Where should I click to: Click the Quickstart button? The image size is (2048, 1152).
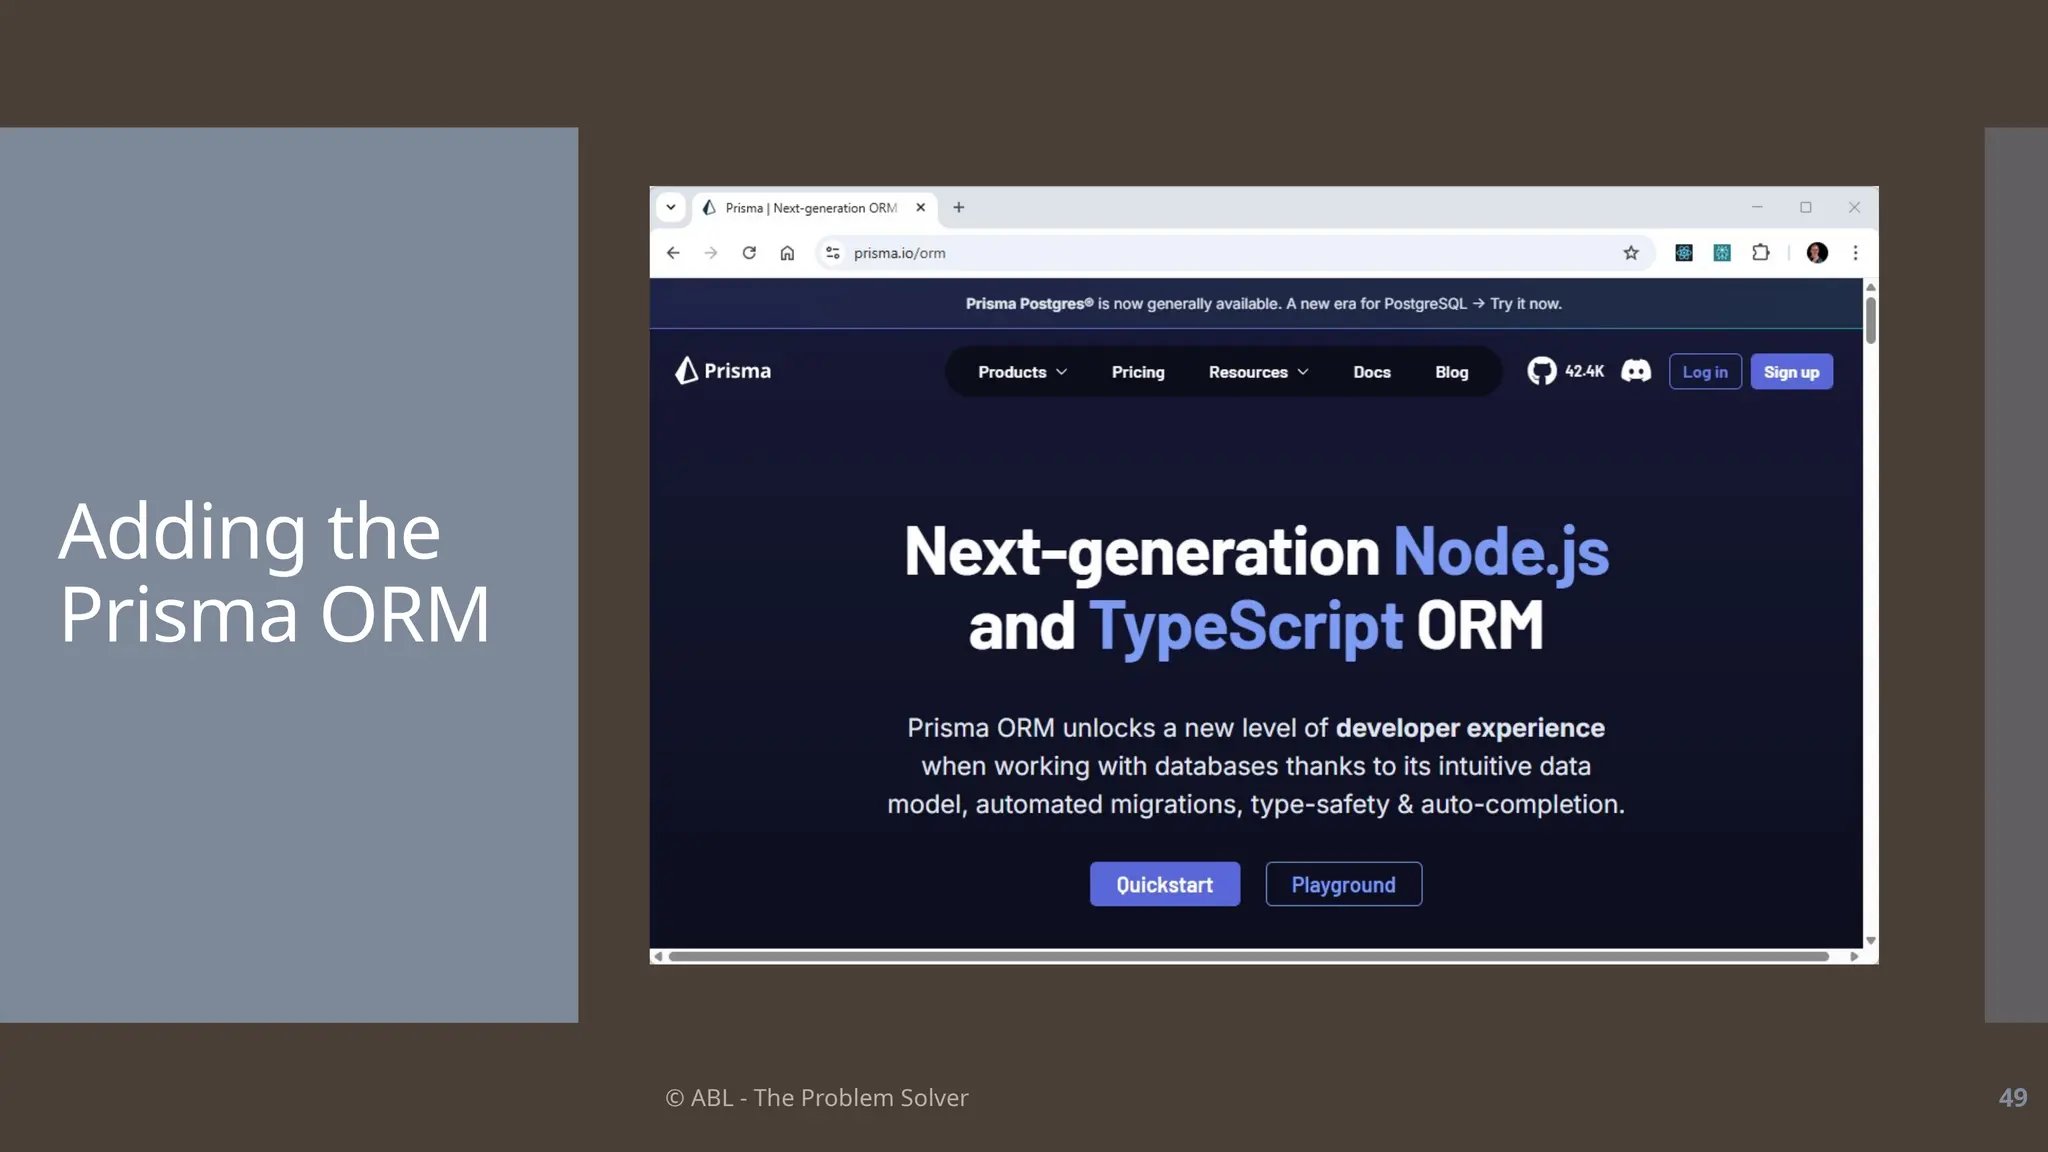1164,884
